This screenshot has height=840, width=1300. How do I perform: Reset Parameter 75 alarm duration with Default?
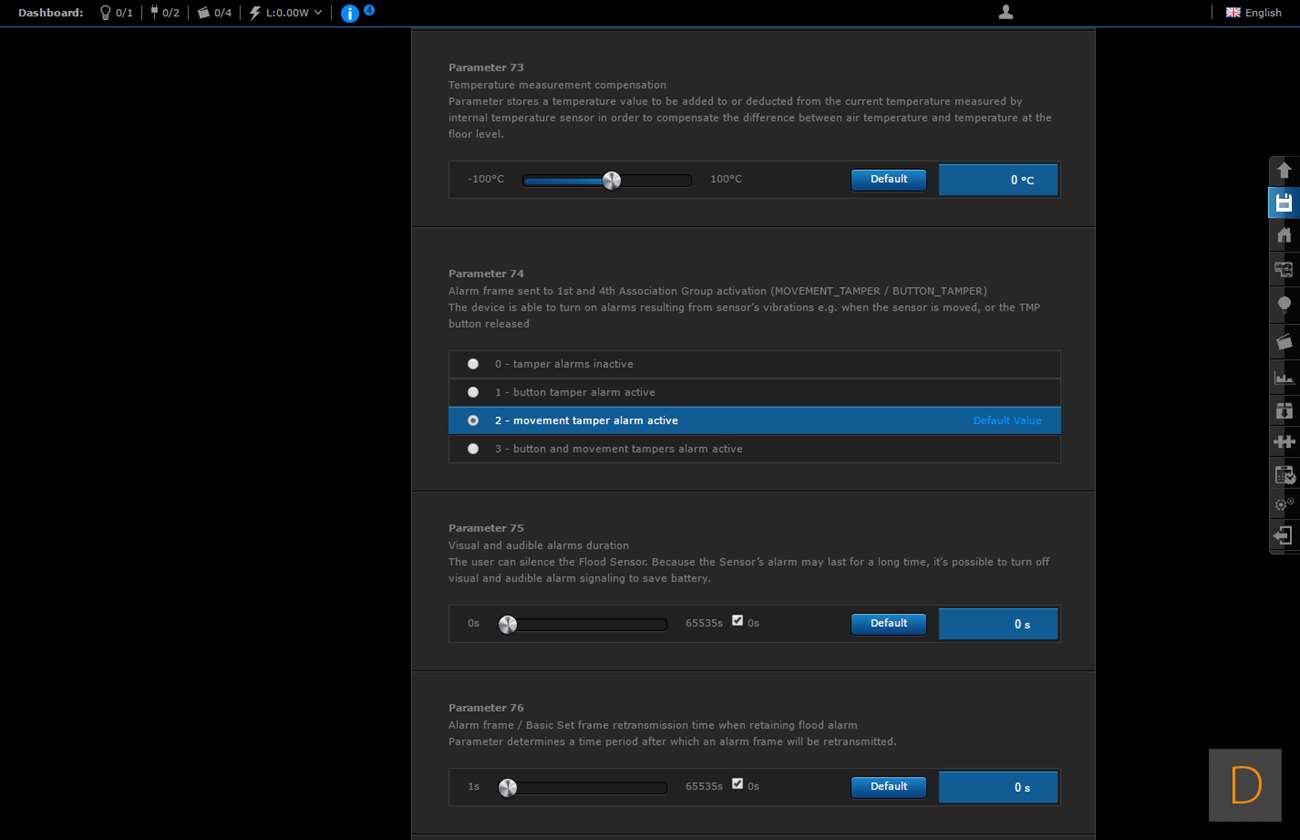(888, 623)
